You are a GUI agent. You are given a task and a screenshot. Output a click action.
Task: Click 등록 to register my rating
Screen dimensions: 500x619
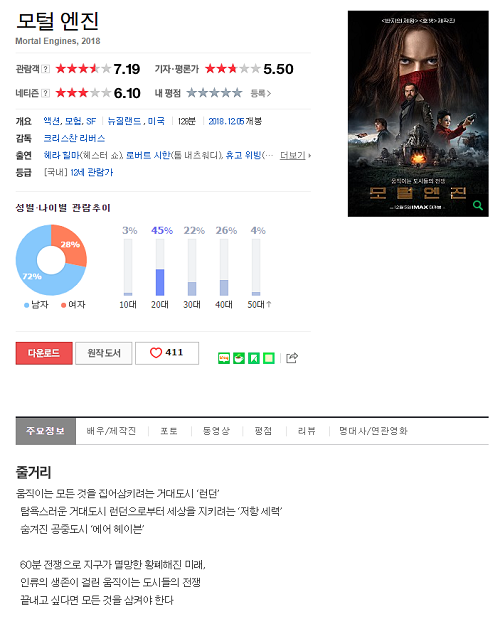260,93
